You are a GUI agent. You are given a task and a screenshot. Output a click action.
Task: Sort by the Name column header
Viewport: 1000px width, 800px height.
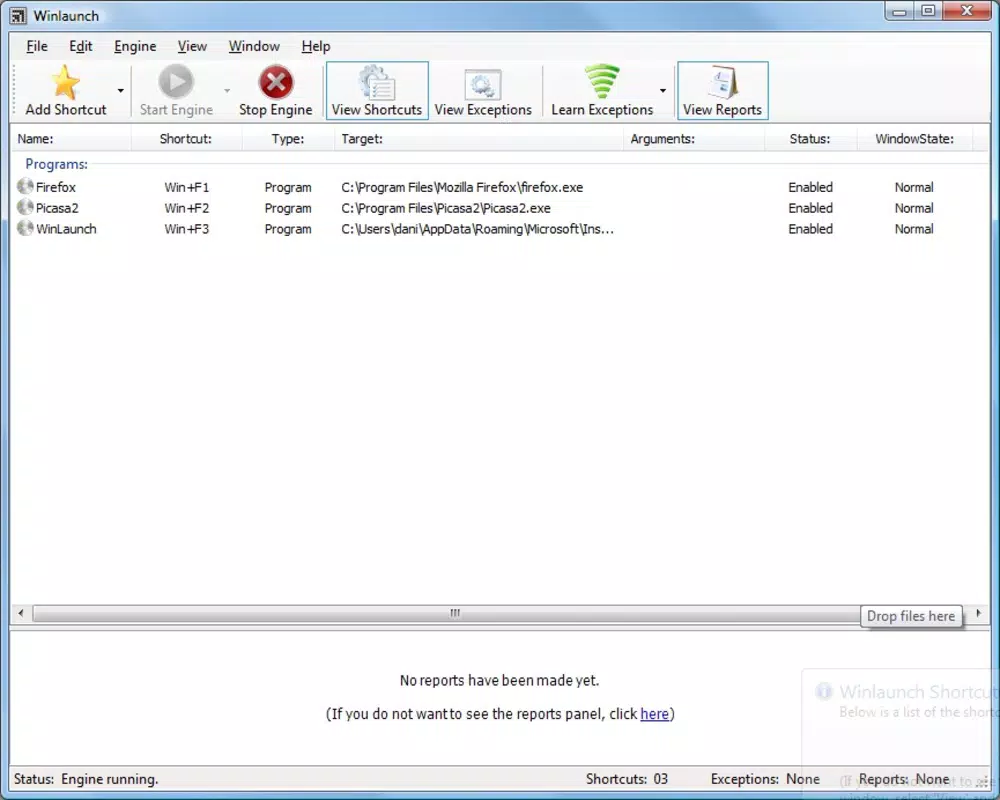click(x=71, y=138)
